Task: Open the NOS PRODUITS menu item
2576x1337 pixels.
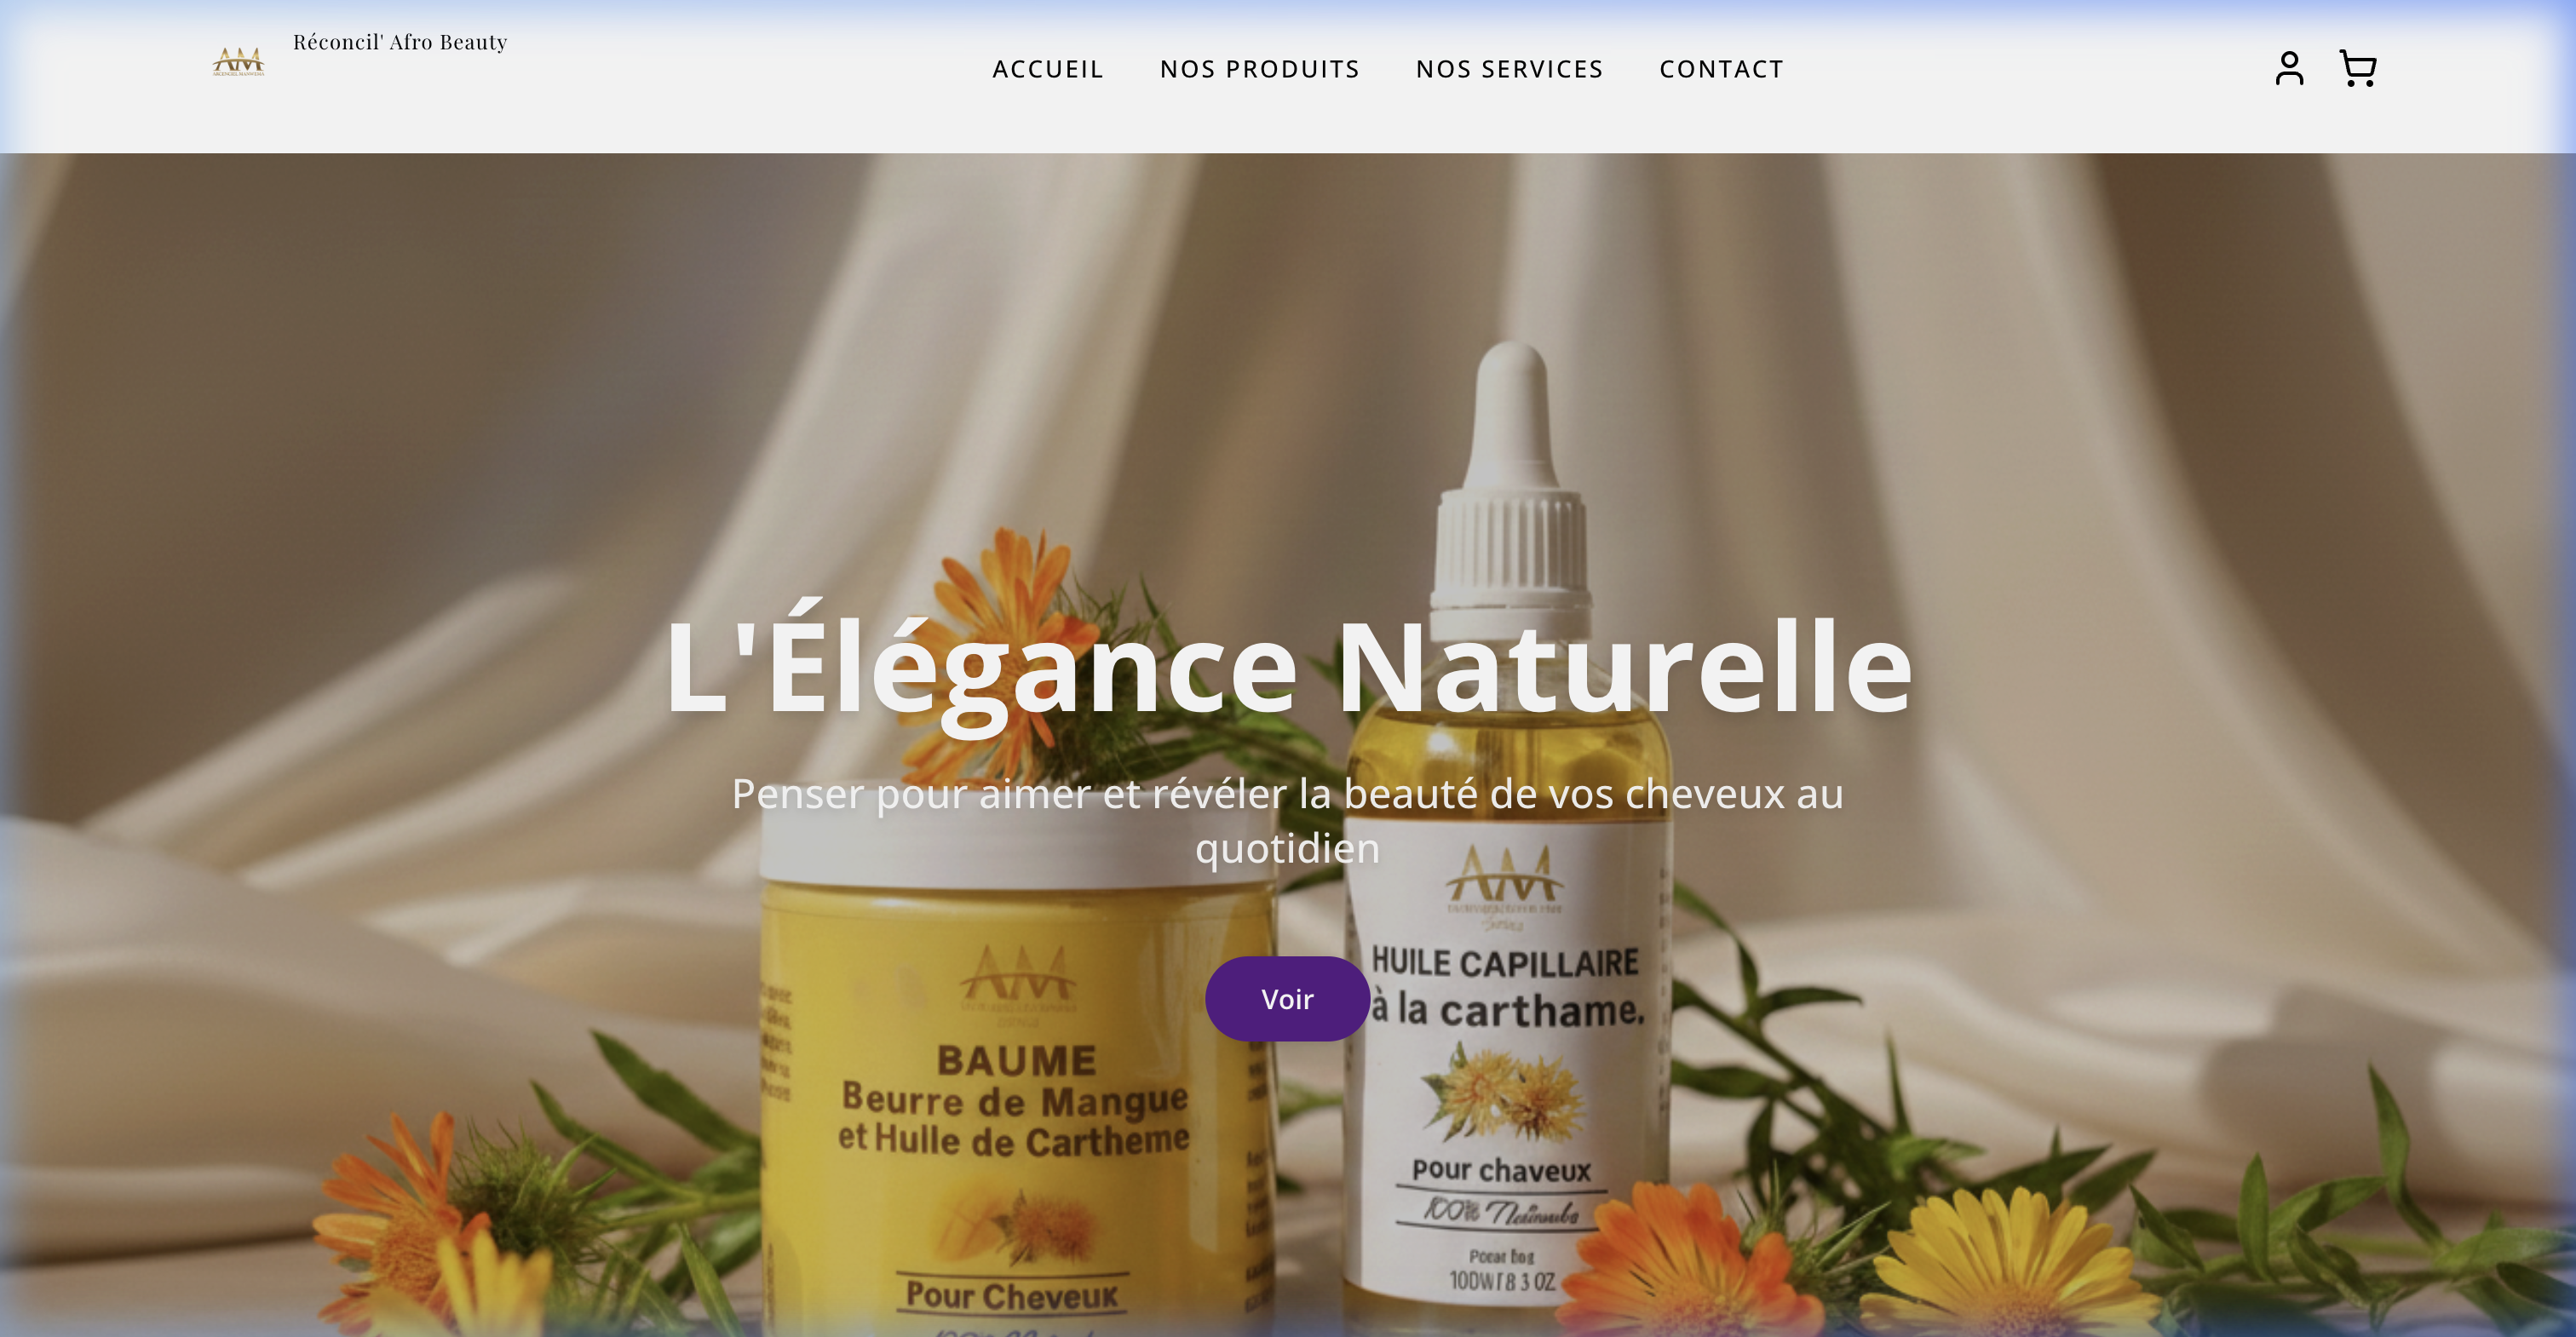Action: [1260, 69]
